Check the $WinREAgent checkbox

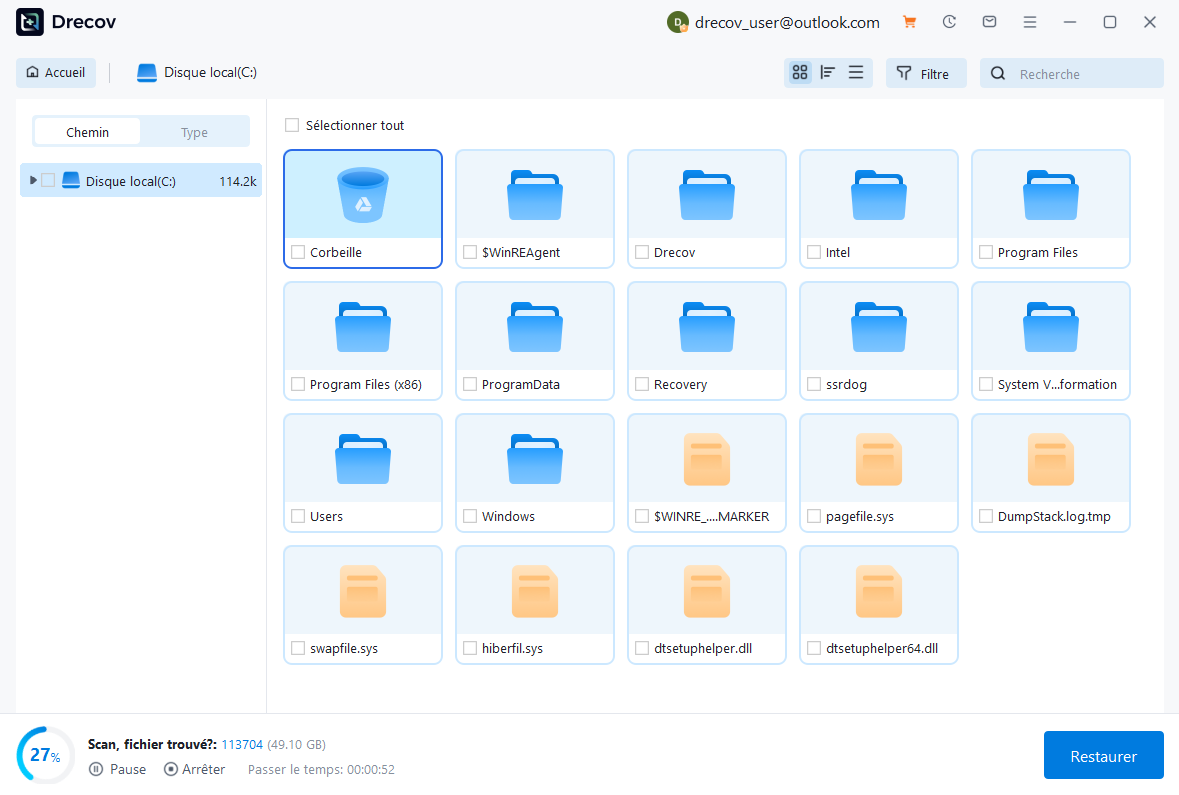click(470, 252)
